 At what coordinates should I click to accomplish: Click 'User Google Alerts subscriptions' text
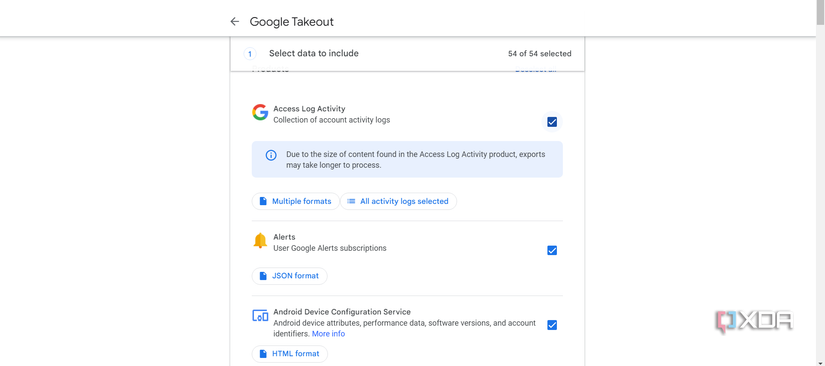[x=330, y=248]
